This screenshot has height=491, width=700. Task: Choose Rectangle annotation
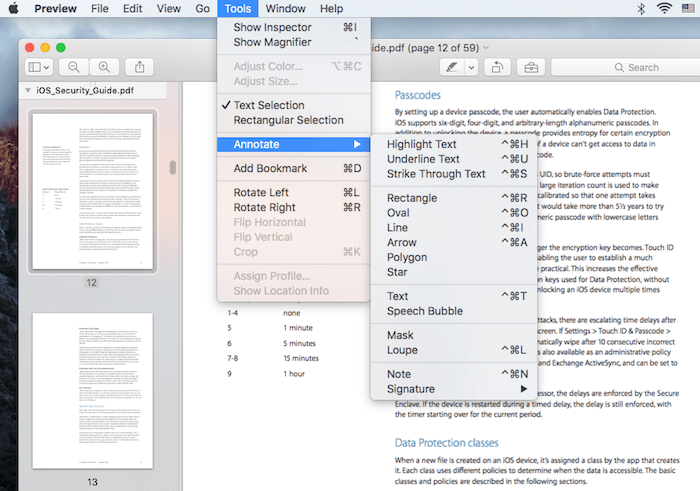click(x=454, y=198)
